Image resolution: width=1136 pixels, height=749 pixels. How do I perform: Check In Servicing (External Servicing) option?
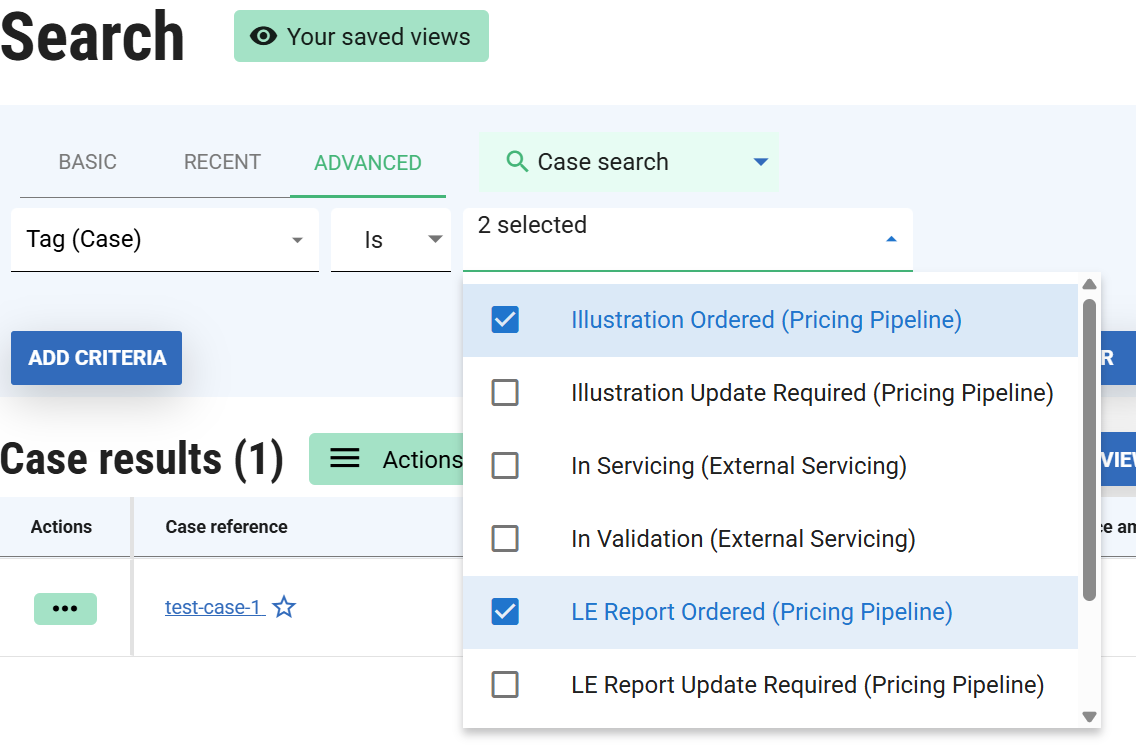505,466
